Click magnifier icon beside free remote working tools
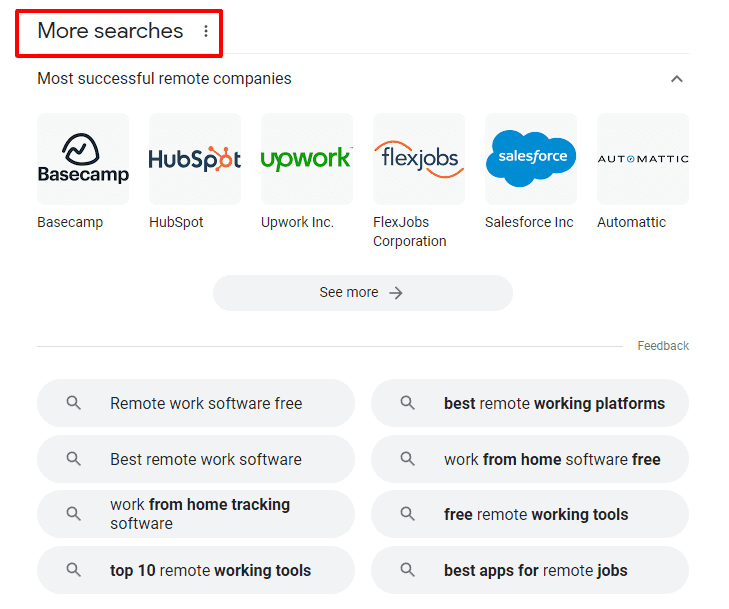 pyautogui.click(x=408, y=514)
